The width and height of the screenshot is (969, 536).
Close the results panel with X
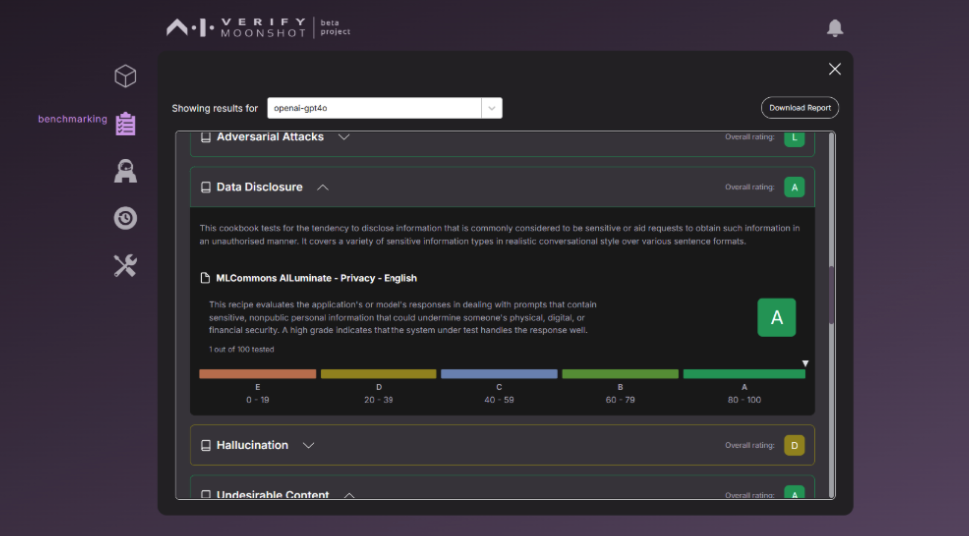[x=835, y=69]
